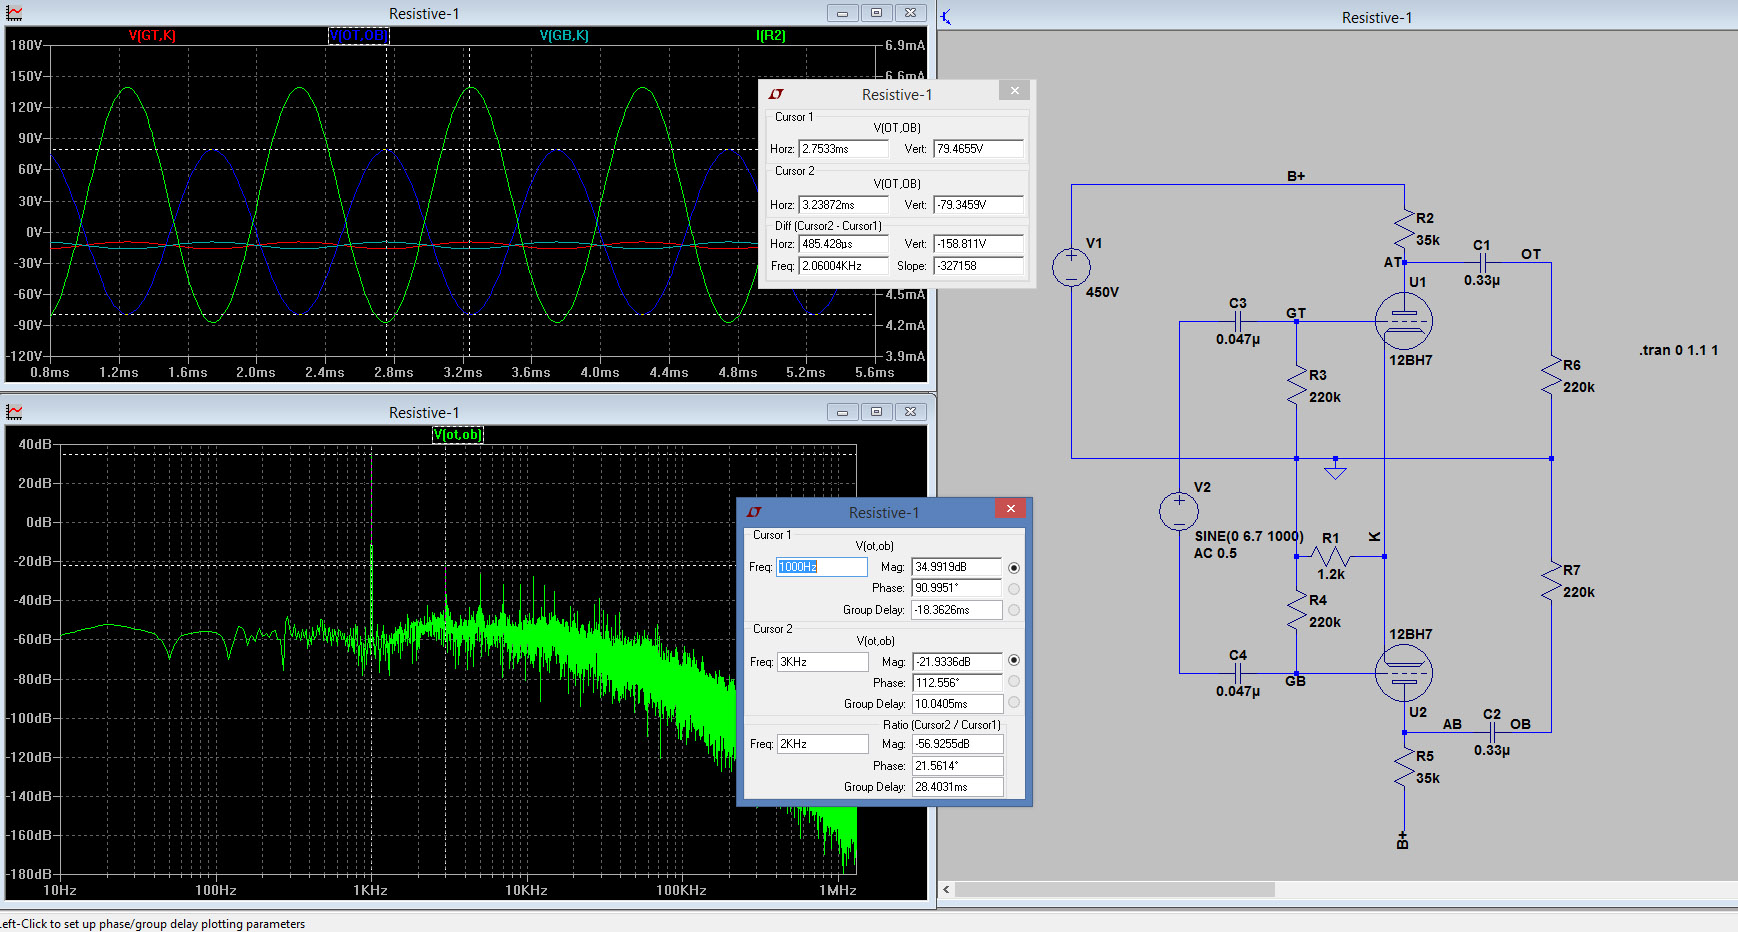Close the FFT cursor readout dialog
This screenshot has width=1738, height=932.
click(1011, 509)
